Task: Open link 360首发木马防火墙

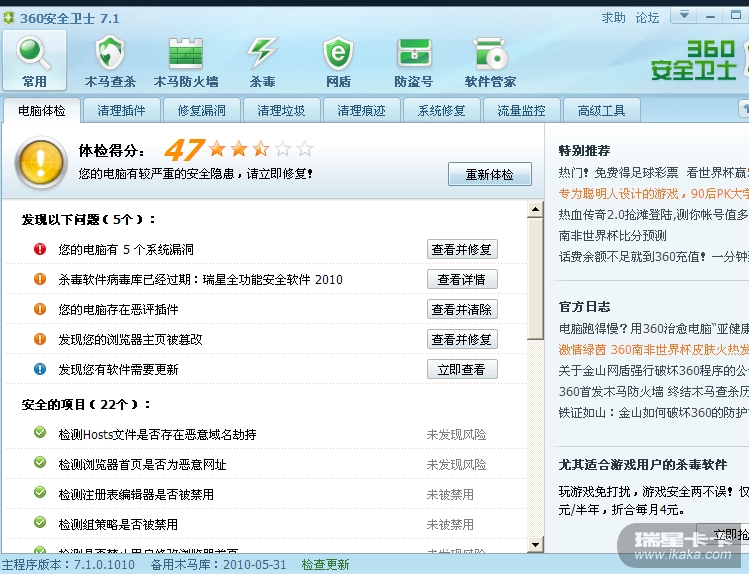Action: (x=653, y=392)
